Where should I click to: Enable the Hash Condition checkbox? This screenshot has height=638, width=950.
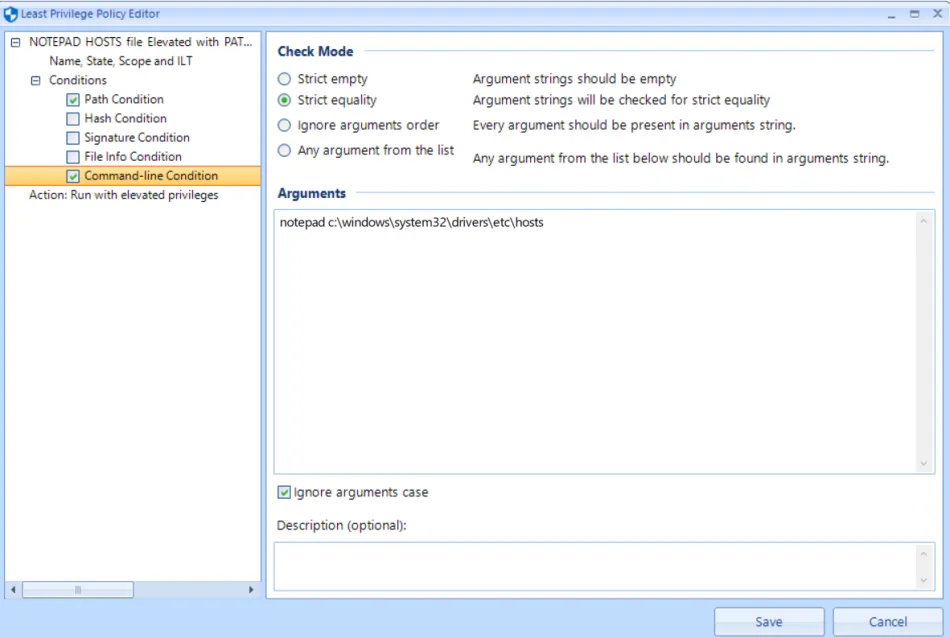click(73, 119)
